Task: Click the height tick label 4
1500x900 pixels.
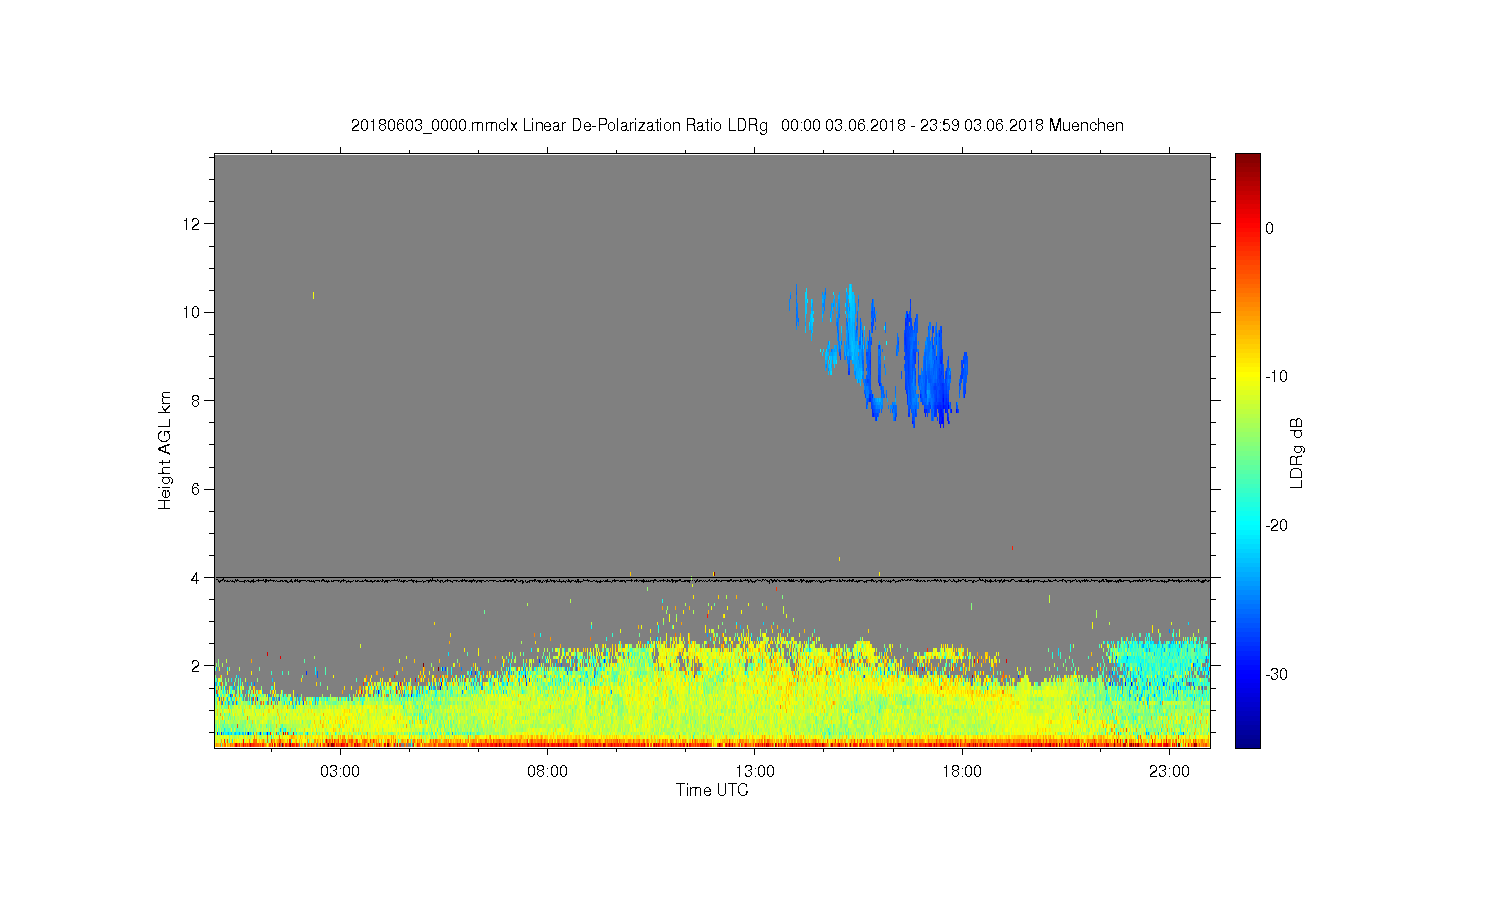Action: coord(196,577)
